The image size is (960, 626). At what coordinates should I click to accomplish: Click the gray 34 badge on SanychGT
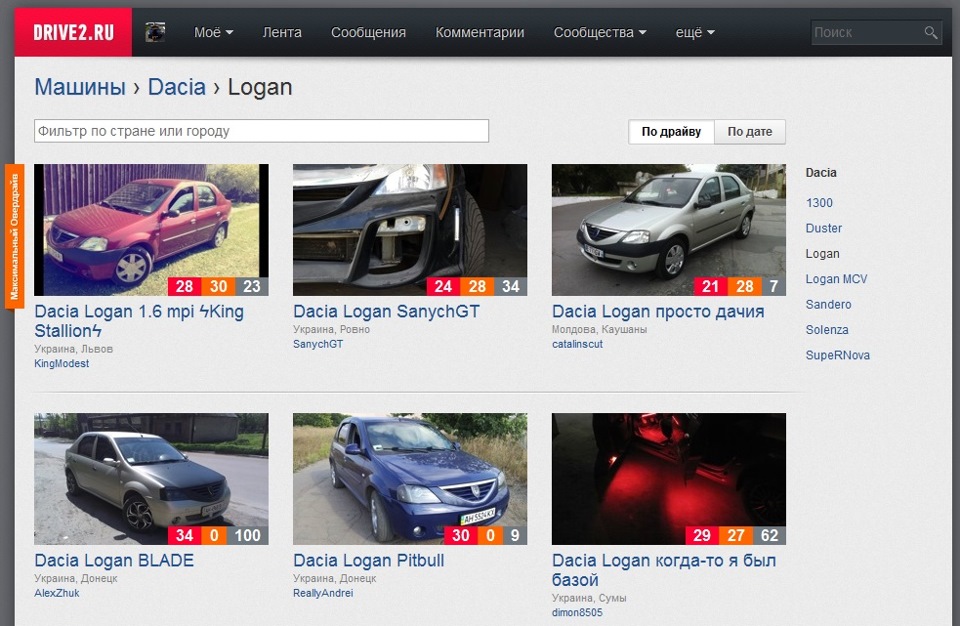511,287
